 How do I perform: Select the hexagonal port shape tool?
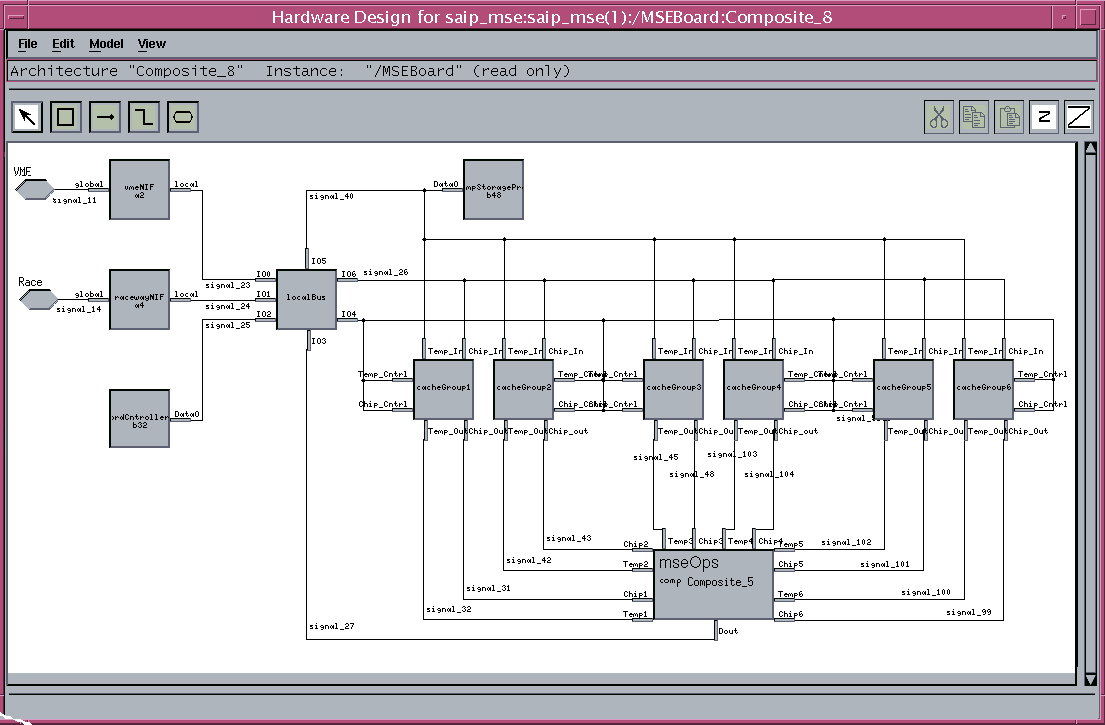point(183,117)
